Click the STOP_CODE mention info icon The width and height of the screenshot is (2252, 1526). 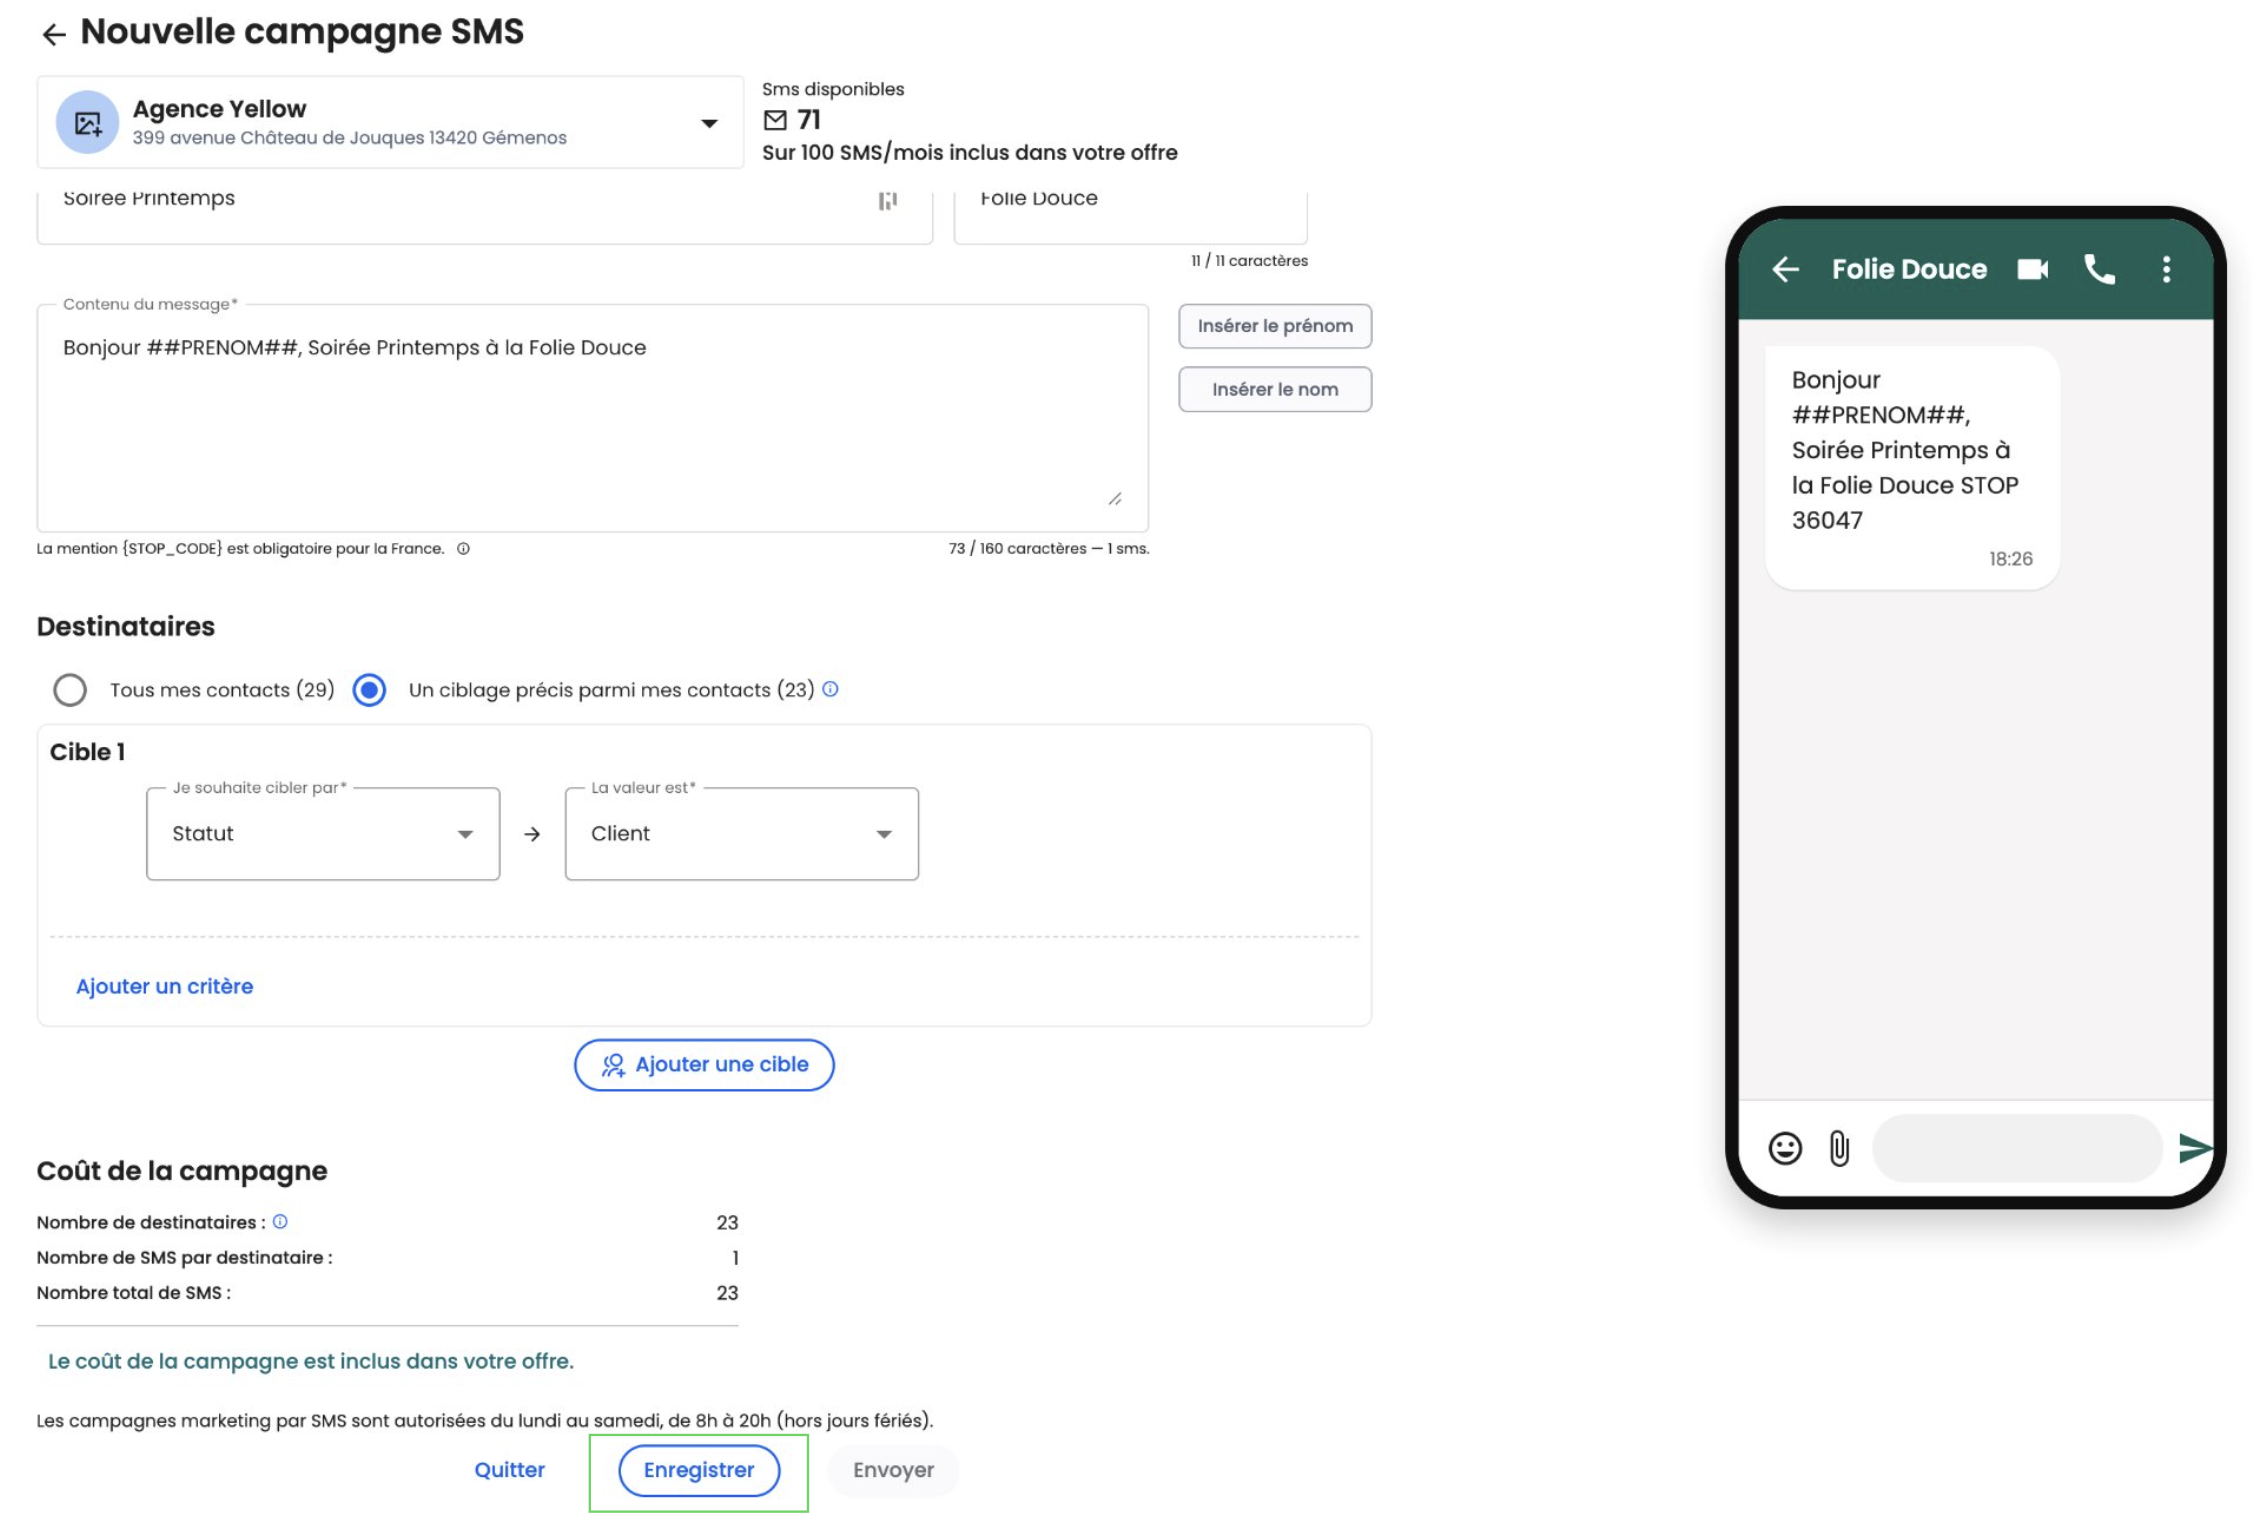click(x=463, y=548)
